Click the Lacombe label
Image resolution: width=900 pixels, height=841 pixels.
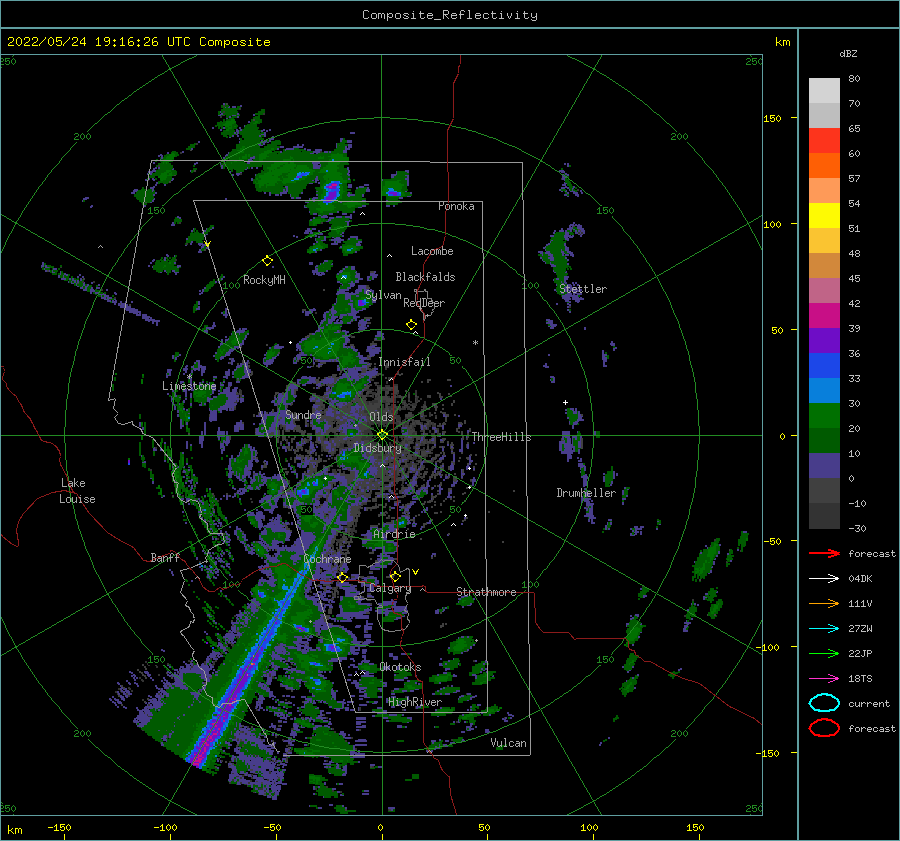(432, 251)
